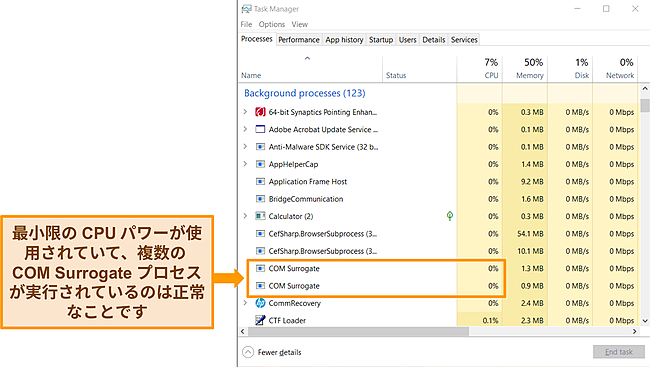Switch to the Performance tab
Viewport: 650px width, 367px height.
click(x=299, y=40)
